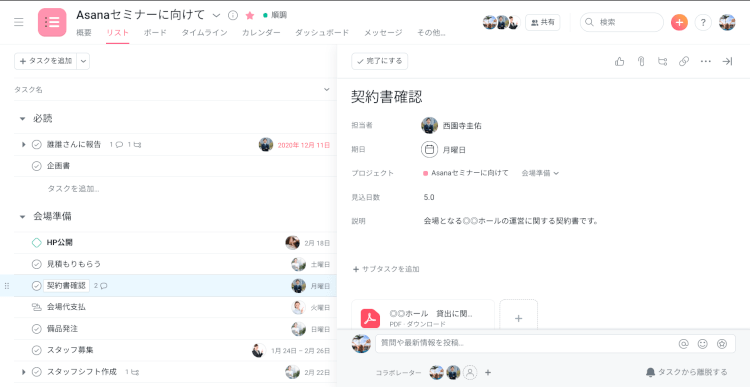Click the comment bubble on 契約書確認 row

coord(103,286)
